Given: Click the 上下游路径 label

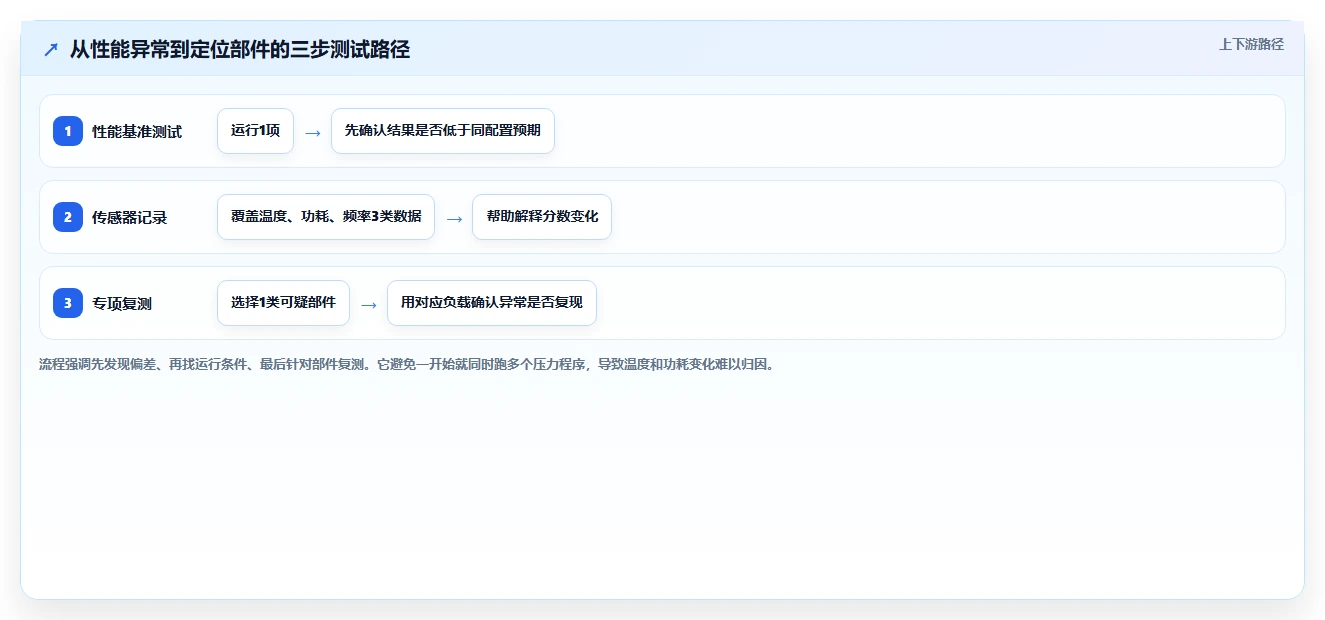Looking at the screenshot, I should [1251, 44].
